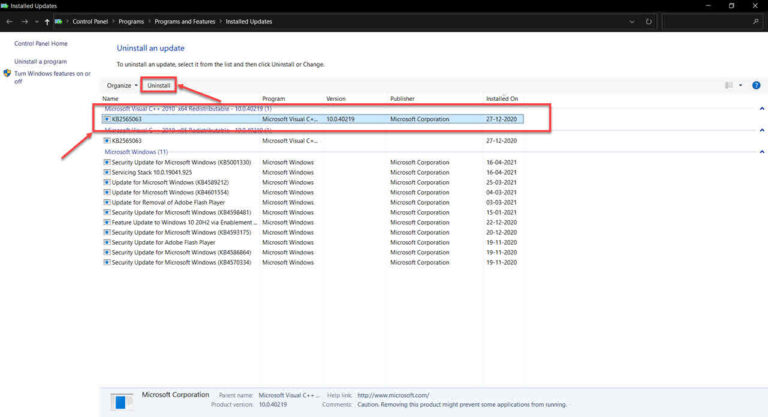The height and width of the screenshot is (417, 768).
Task: Click the icon of Security Update for Adobe Flash
Action: click(107, 243)
